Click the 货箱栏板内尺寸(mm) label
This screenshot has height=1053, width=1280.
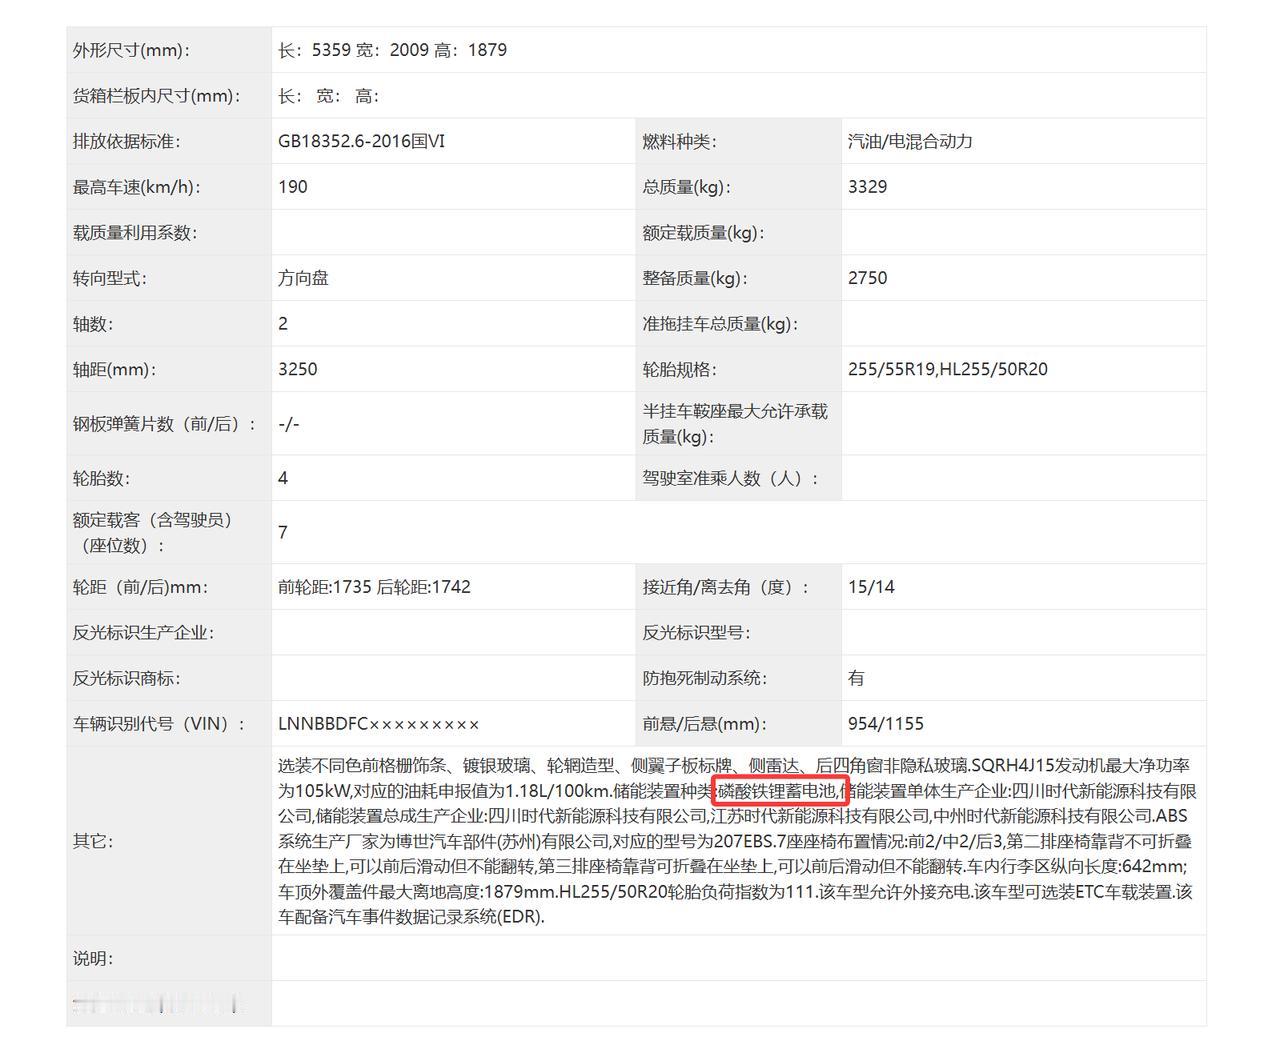pyautogui.click(x=157, y=96)
